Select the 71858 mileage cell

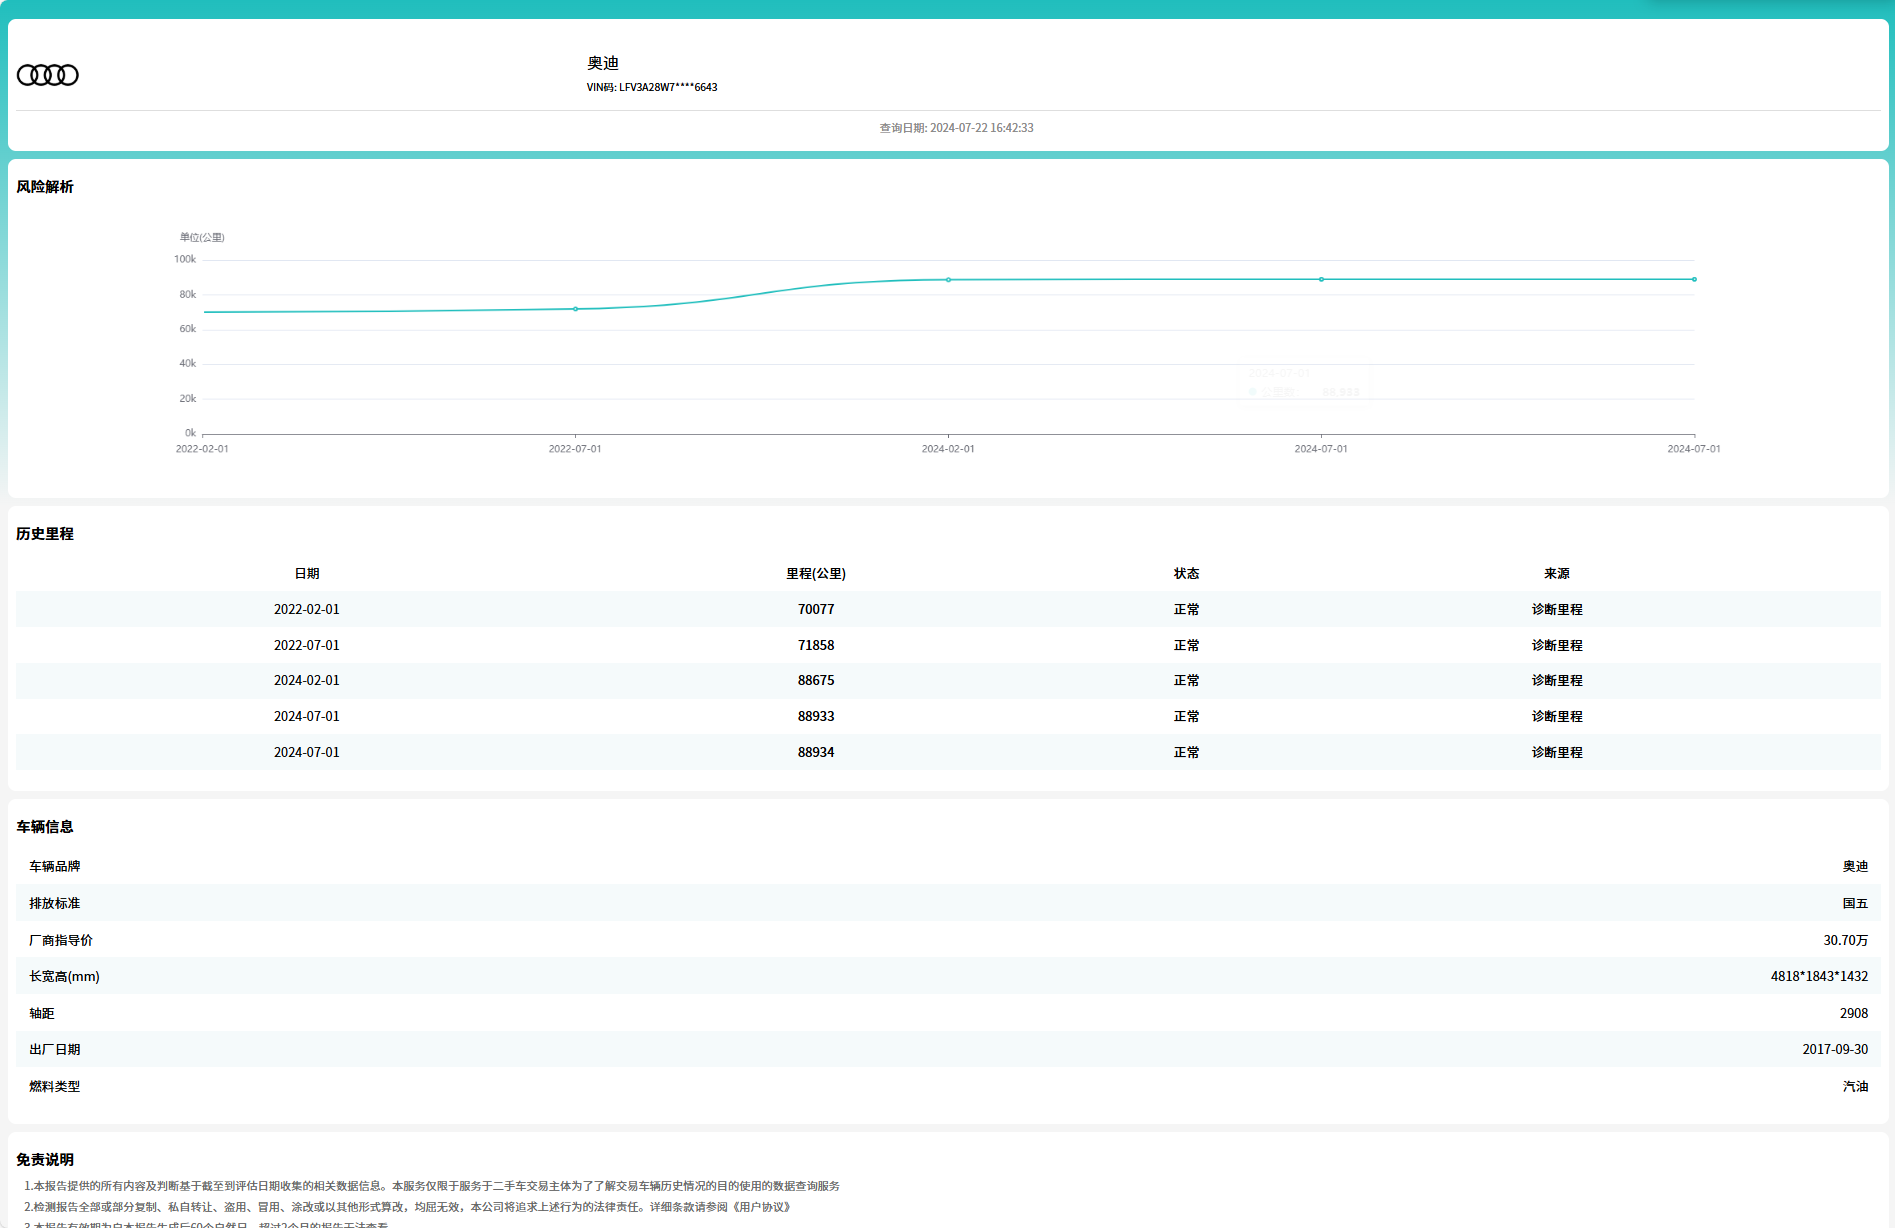[x=815, y=646]
